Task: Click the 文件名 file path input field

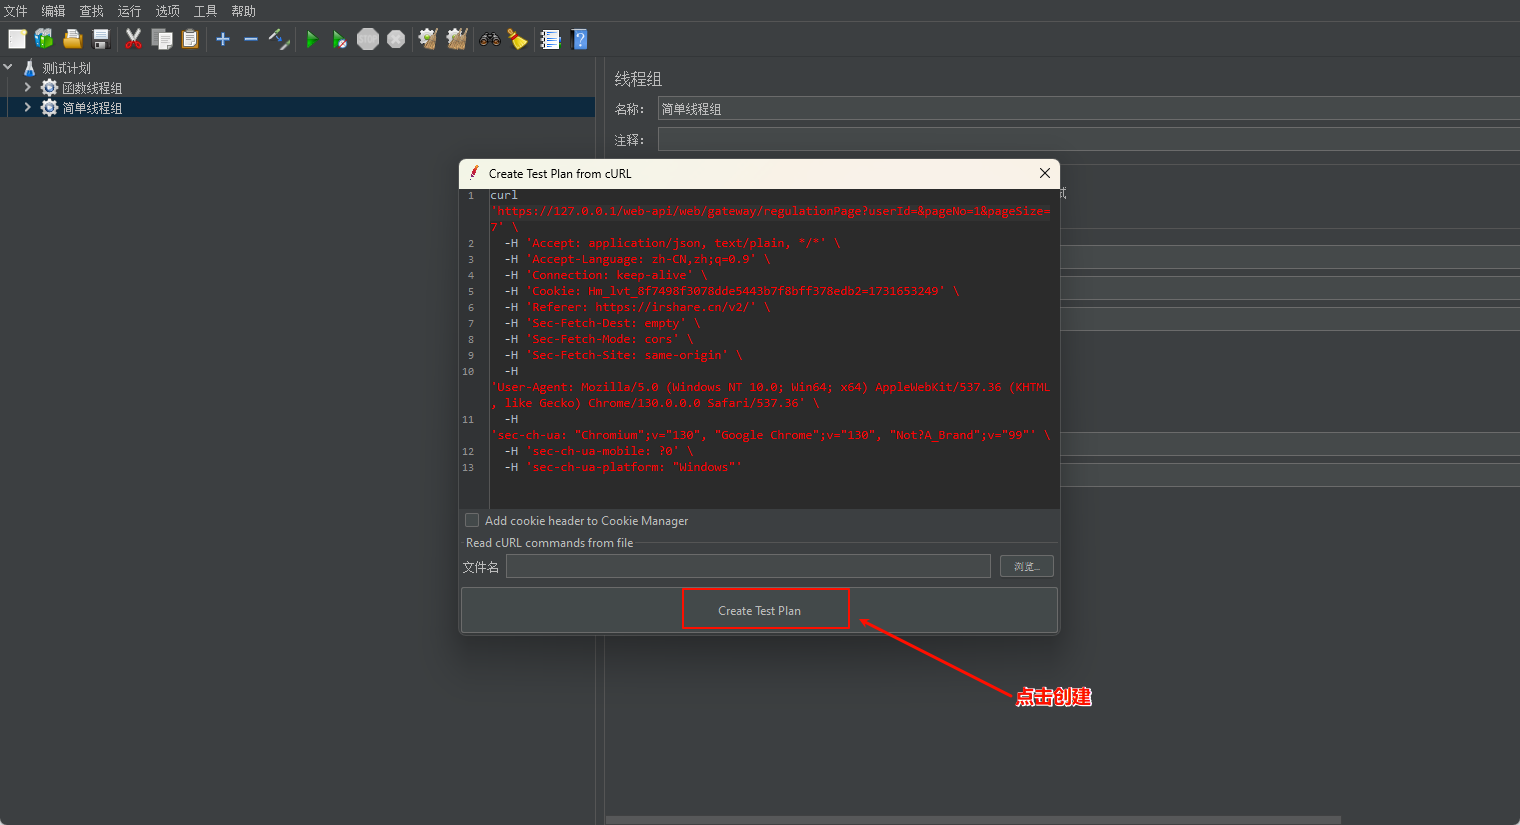Action: (748, 567)
